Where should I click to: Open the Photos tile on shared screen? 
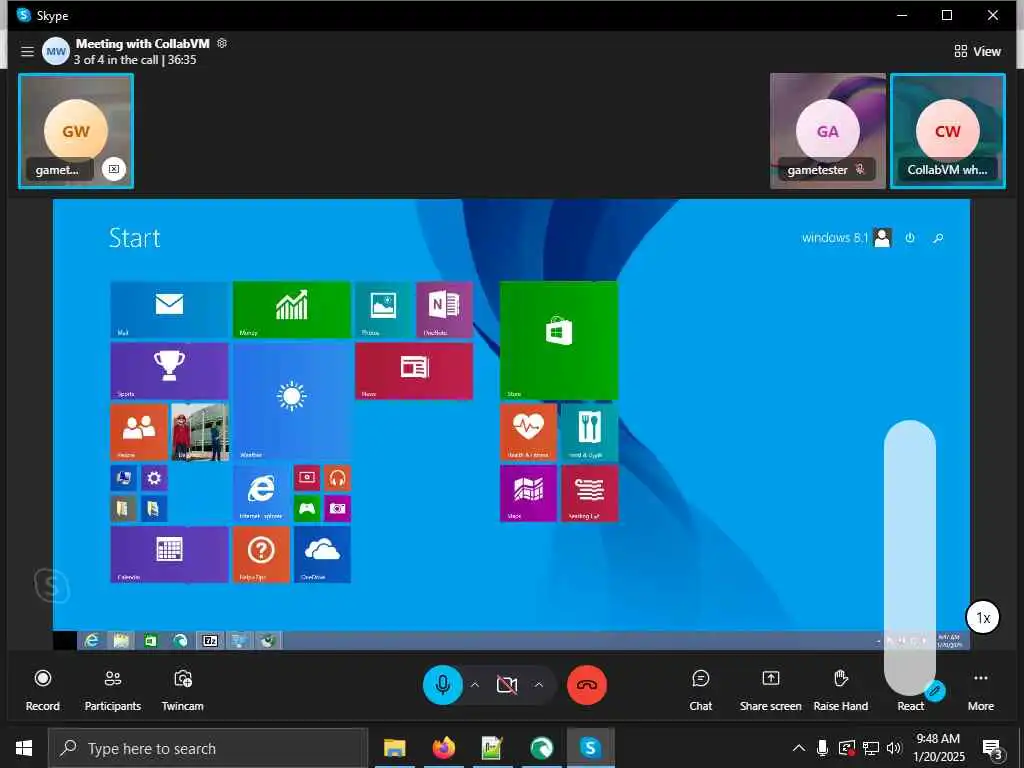click(383, 310)
